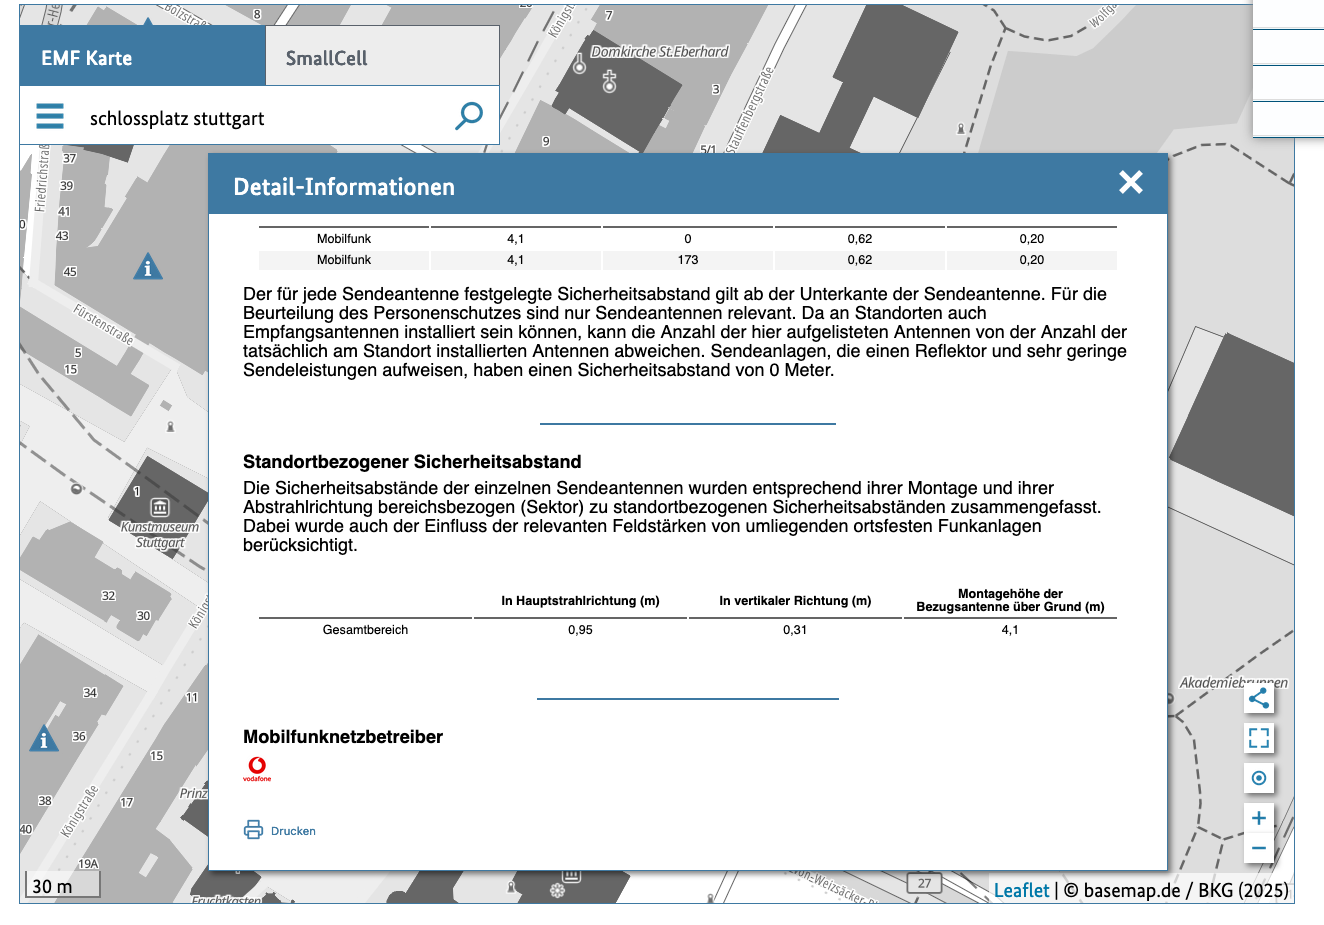Open the Drucken print link
The height and width of the screenshot is (925, 1324).
(x=293, y=831)
